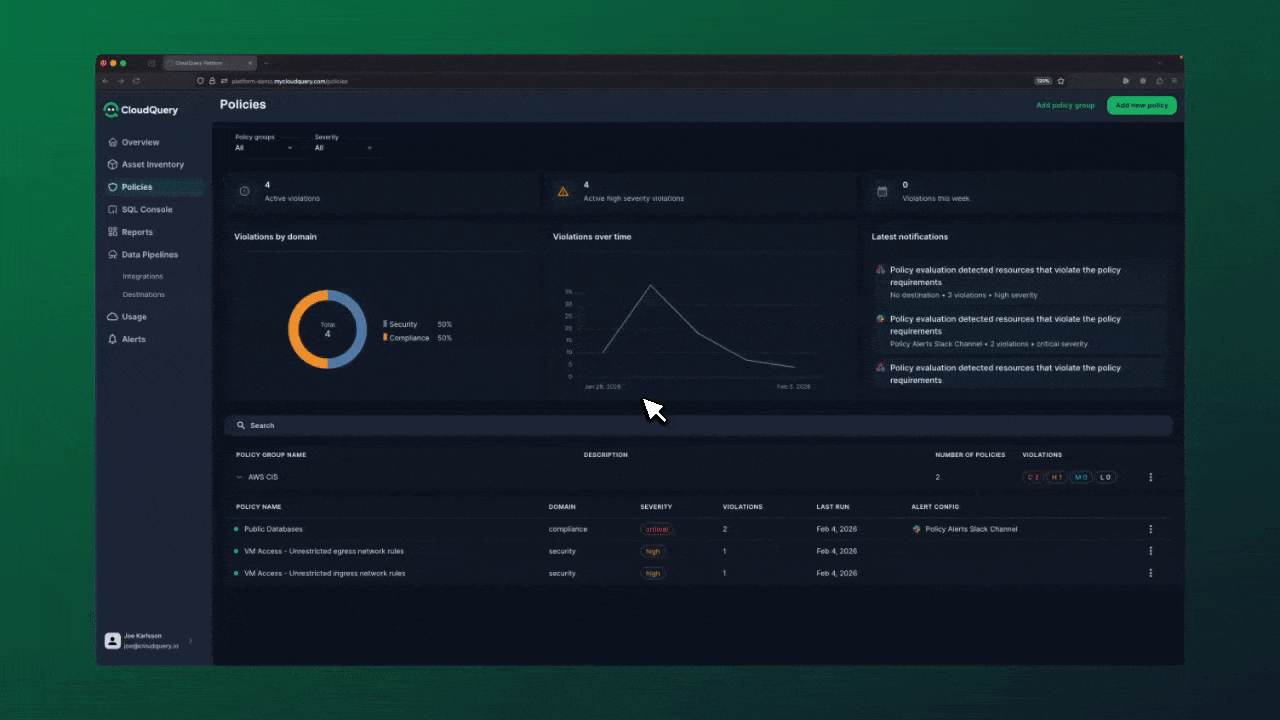1280x720 pixels.
Task: Select the Asset Inventory icon in the sidebar
Action: pos(113,164)
